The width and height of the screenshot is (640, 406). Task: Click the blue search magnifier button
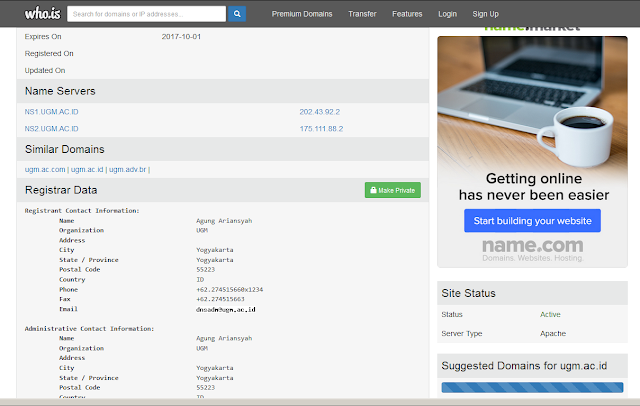click(237, 14)
